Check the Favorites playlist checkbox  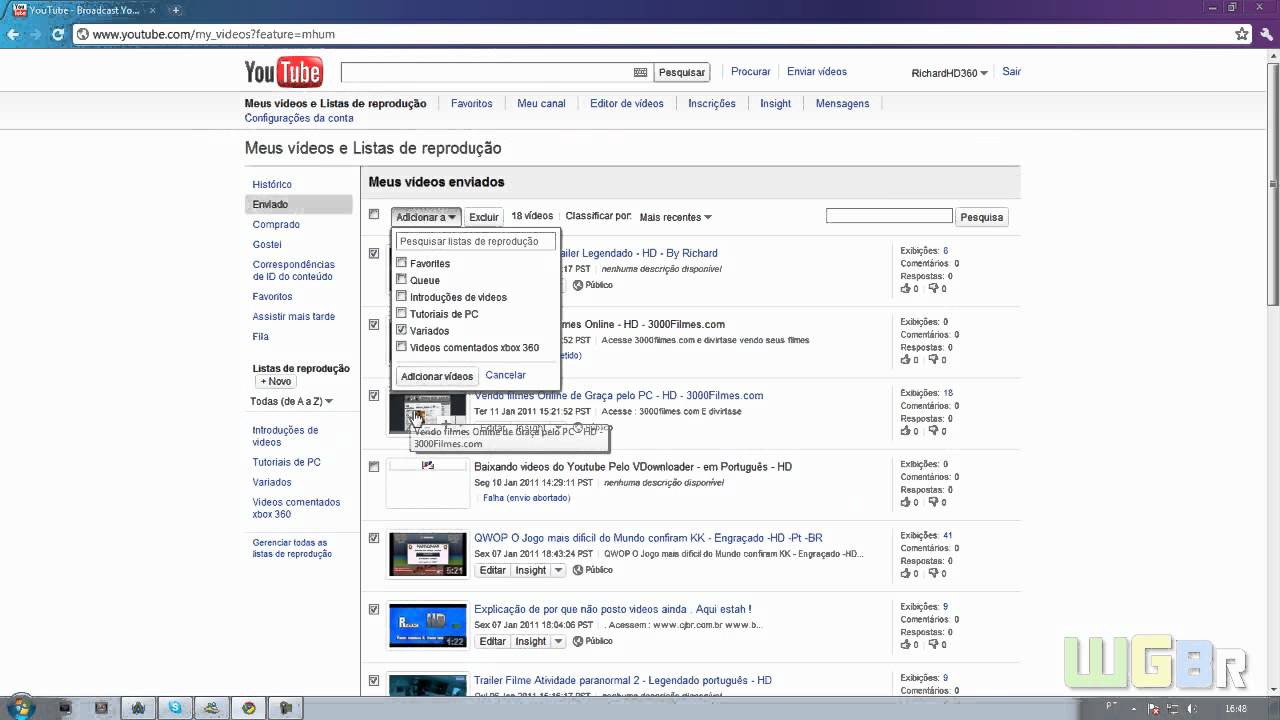pos(402,263)
